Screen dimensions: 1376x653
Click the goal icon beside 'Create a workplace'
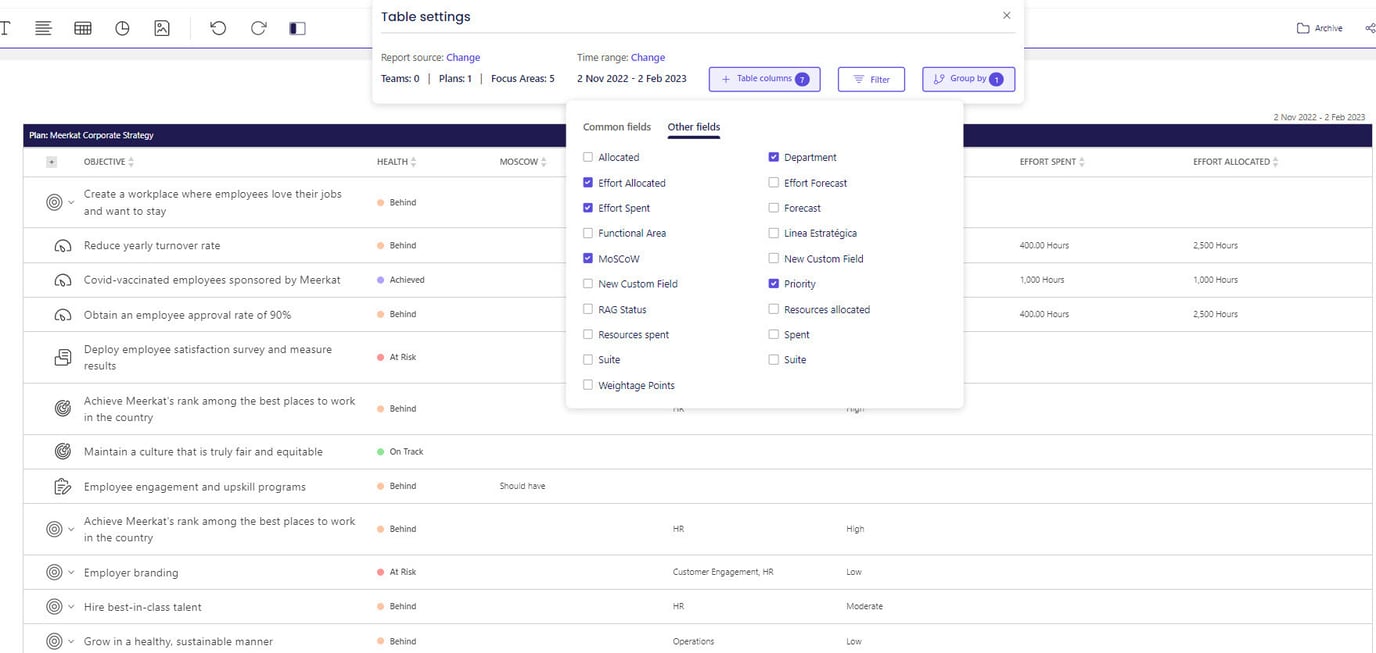pyautogui.click(x=54, y=202)
